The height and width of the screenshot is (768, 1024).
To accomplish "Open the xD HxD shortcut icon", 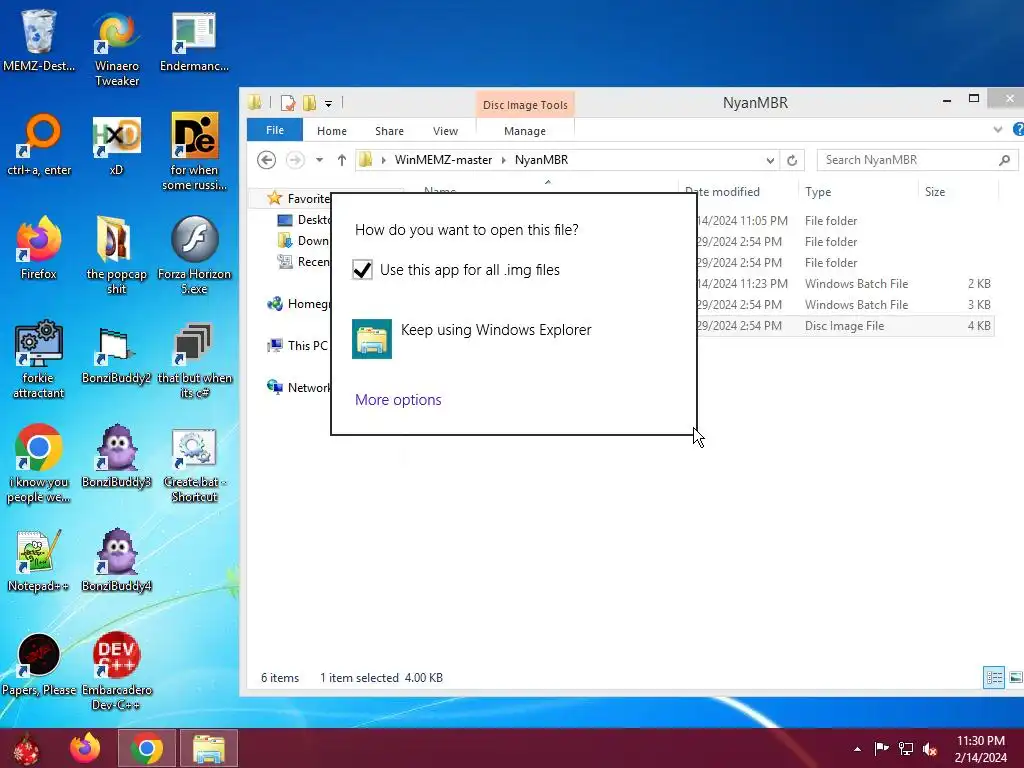I will pyautogui.click(x=116, y=144).
